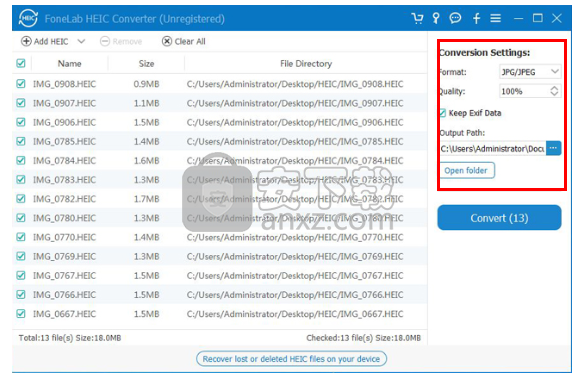Viewport: 581px width, 388px height.
Task: Toggle Keep Exif Data checkbox
Action: pyautogui.click(x=443, y=113)
